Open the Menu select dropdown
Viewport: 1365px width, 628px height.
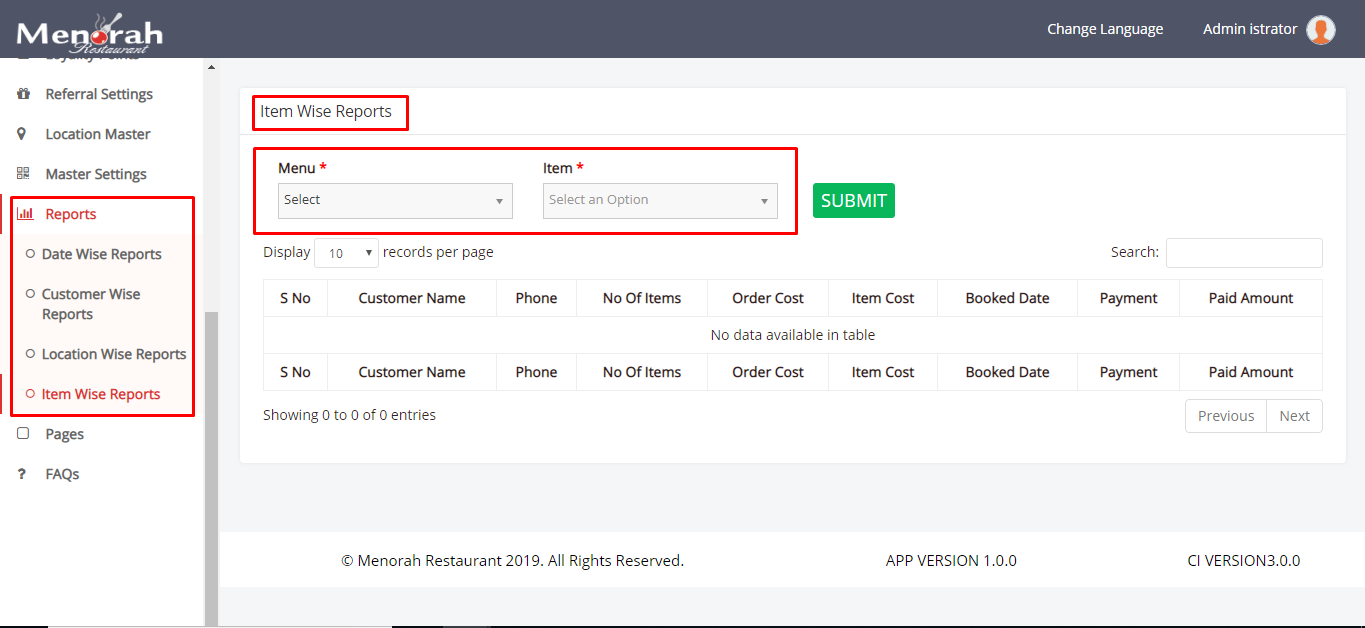395,200
